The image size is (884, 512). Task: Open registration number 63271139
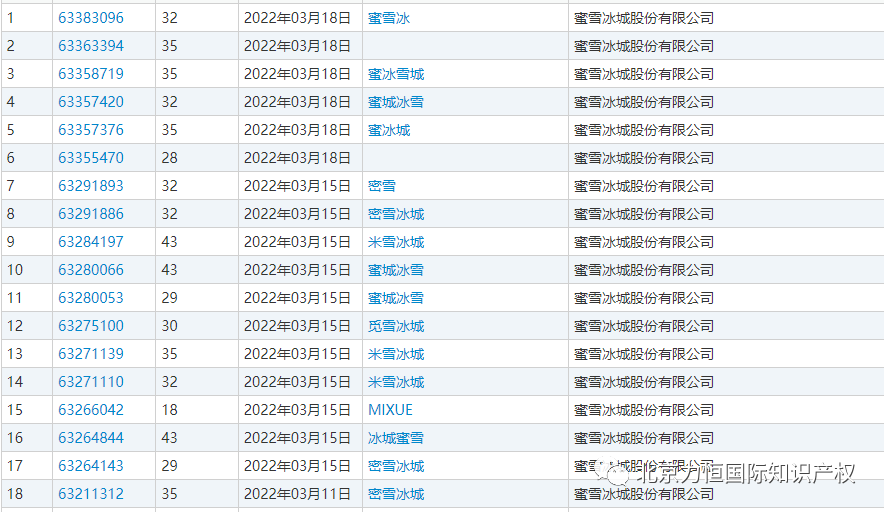click(x=91, y=354)
